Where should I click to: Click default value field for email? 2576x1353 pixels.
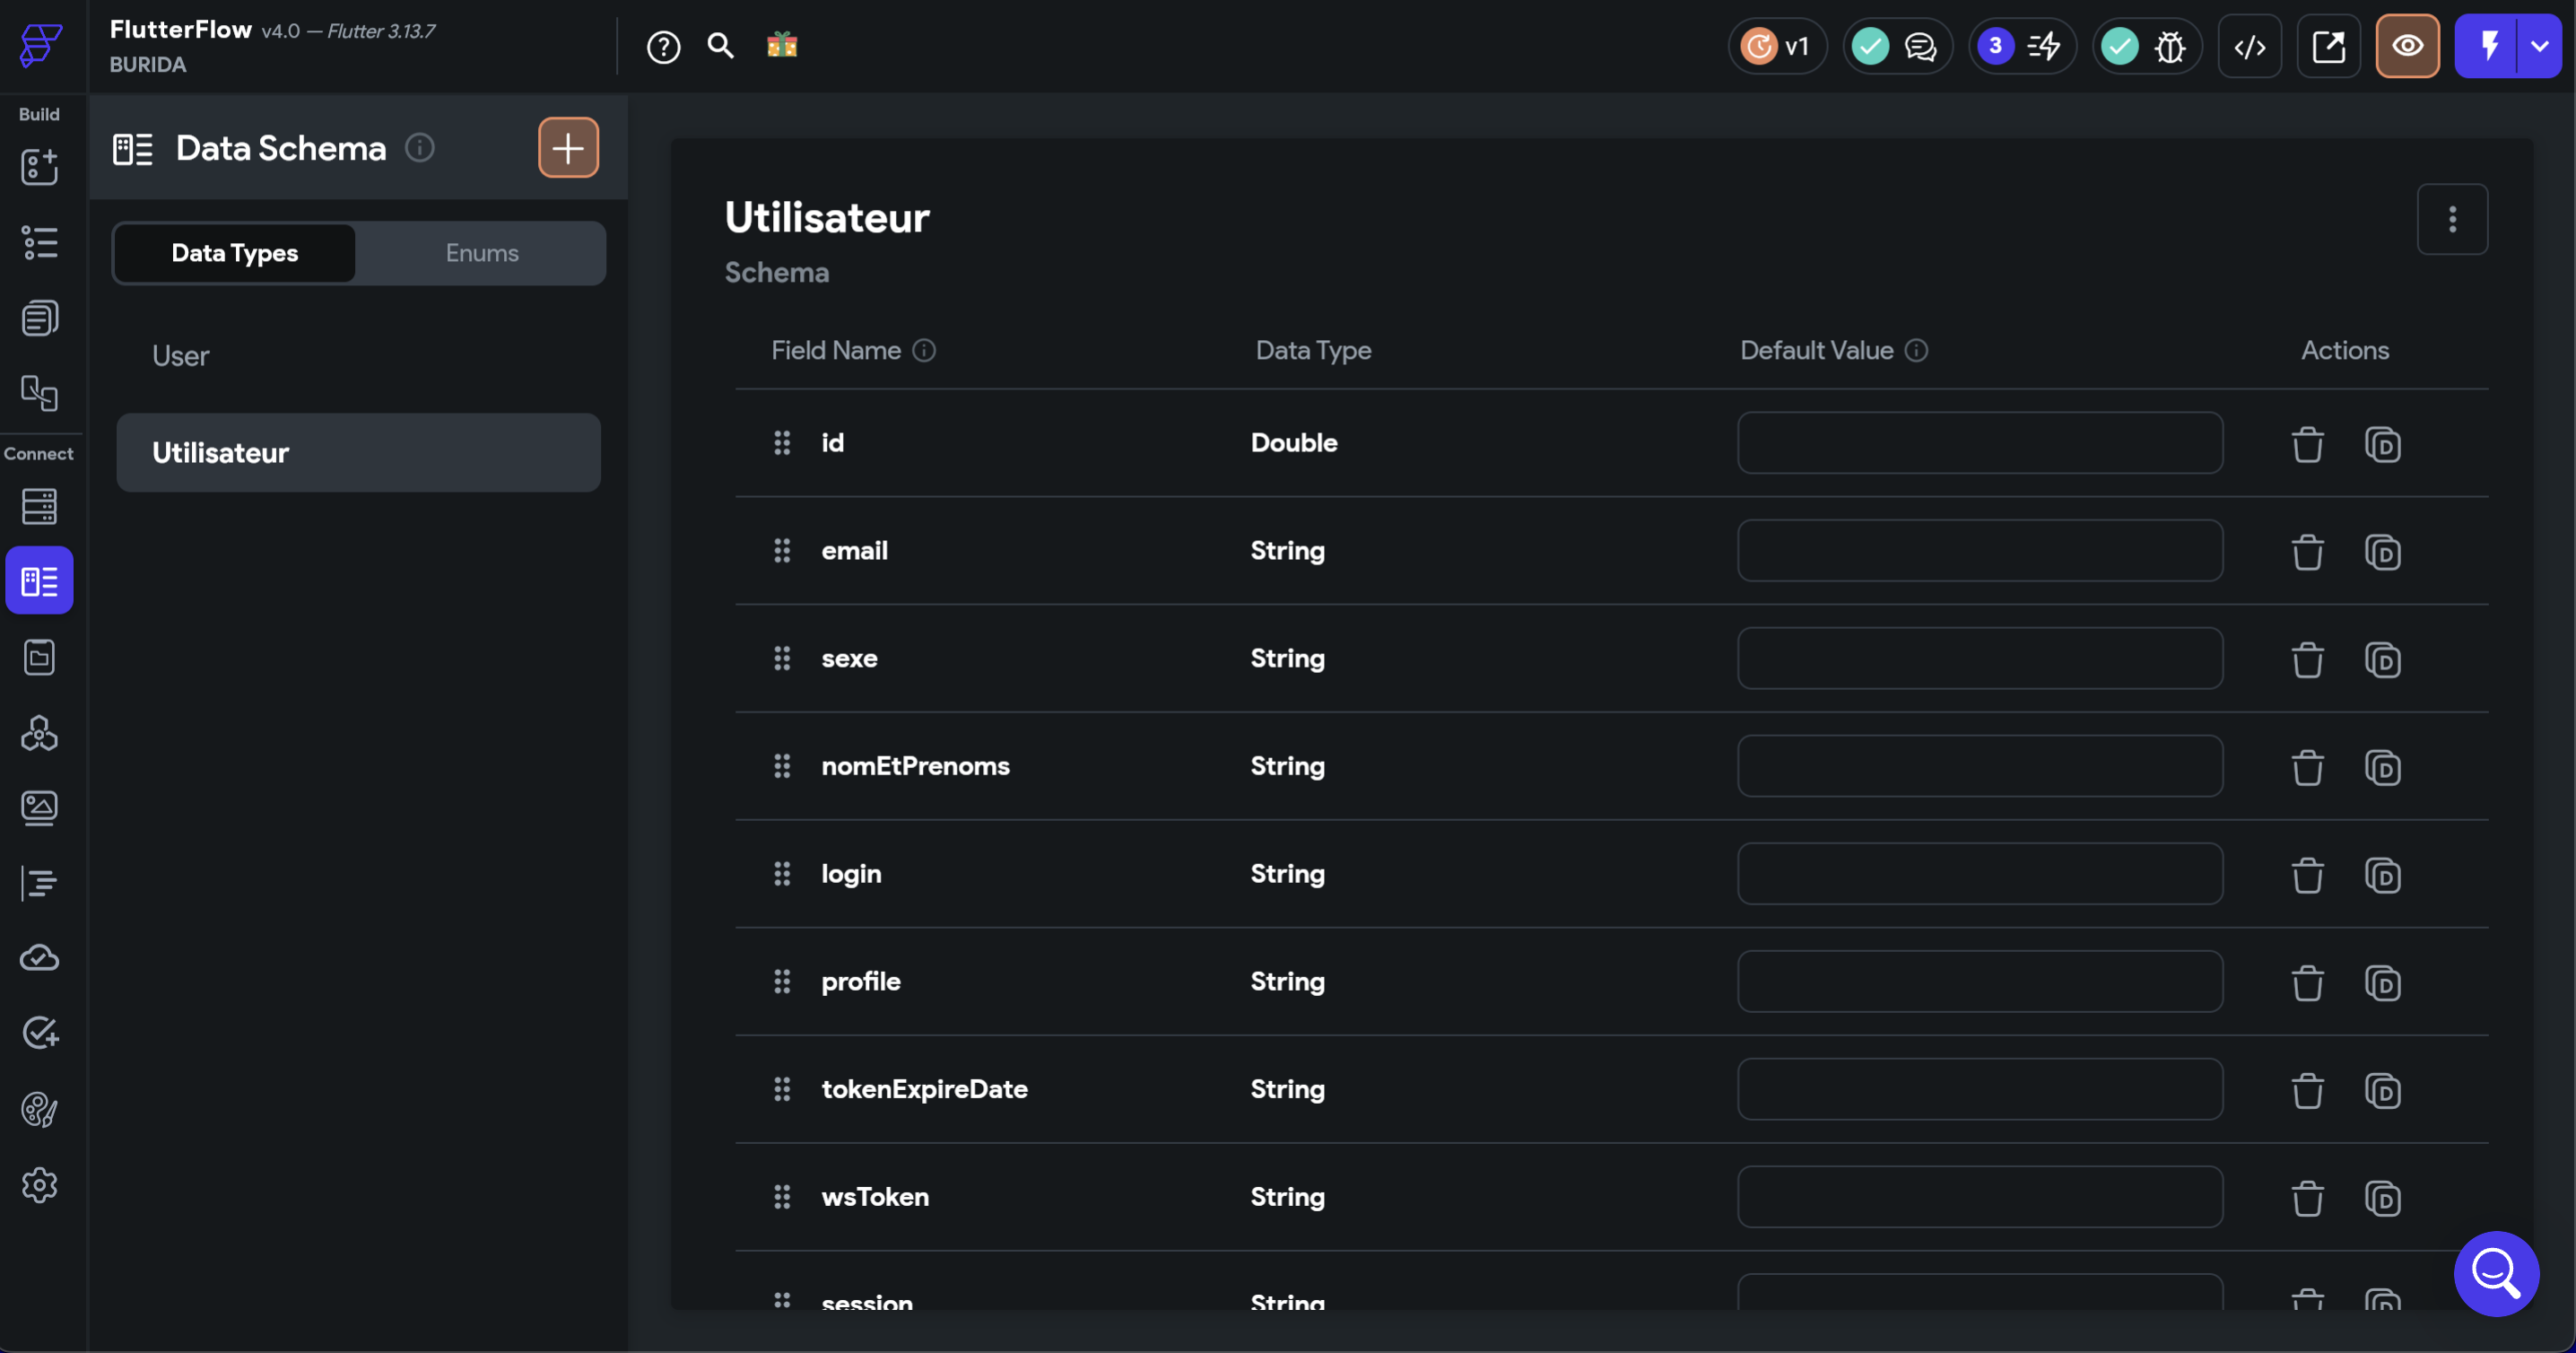click(1980, 551)
